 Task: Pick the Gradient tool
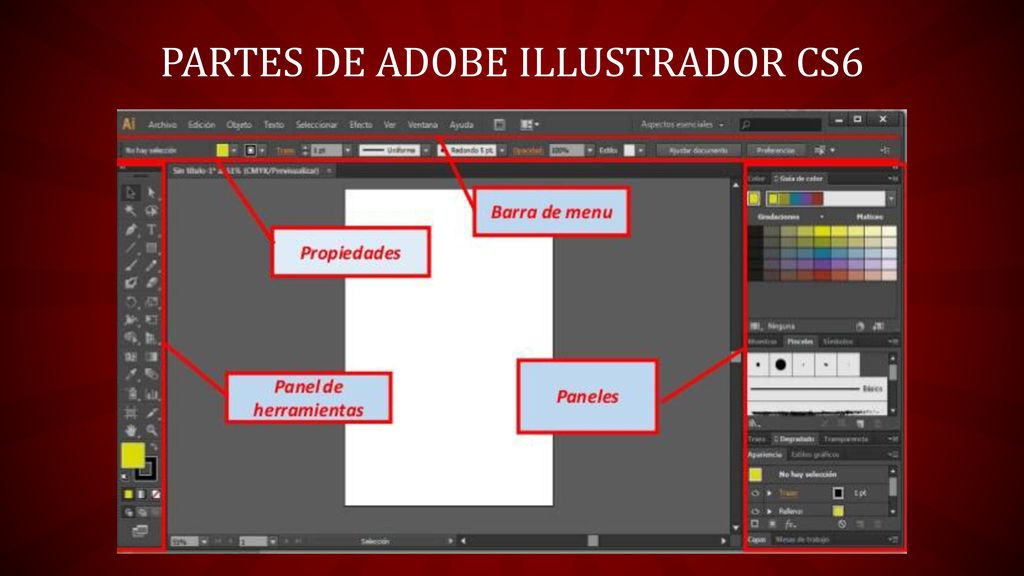click(x=152, y=357)
